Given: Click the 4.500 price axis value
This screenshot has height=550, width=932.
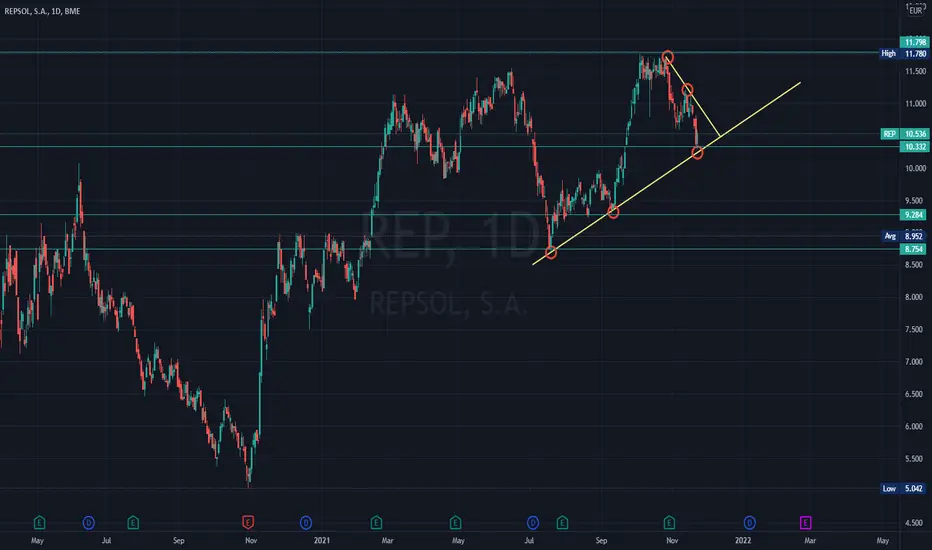Looking at the screenshot, I should point(915,523).
